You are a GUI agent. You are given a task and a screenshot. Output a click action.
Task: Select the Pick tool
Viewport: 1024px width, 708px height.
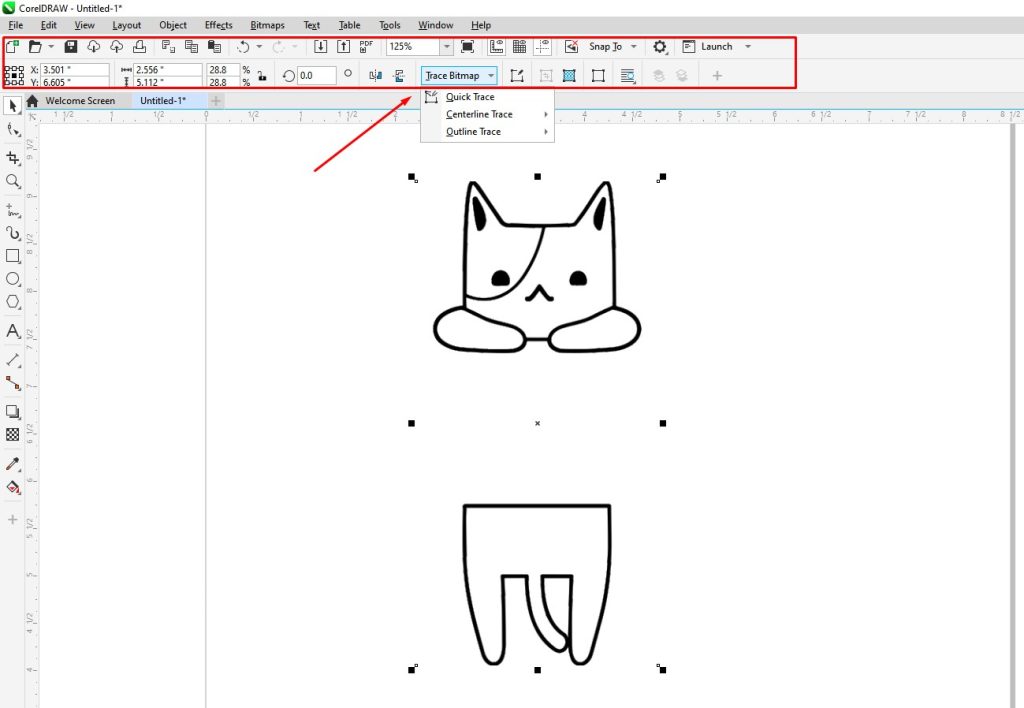(x=12, y=105)
